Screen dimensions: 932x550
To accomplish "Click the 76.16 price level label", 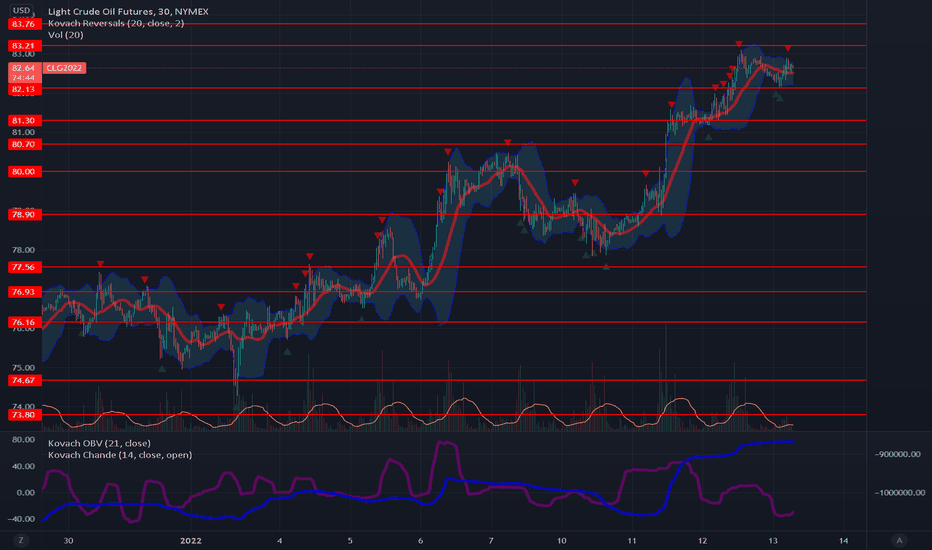I will [25, 322].
